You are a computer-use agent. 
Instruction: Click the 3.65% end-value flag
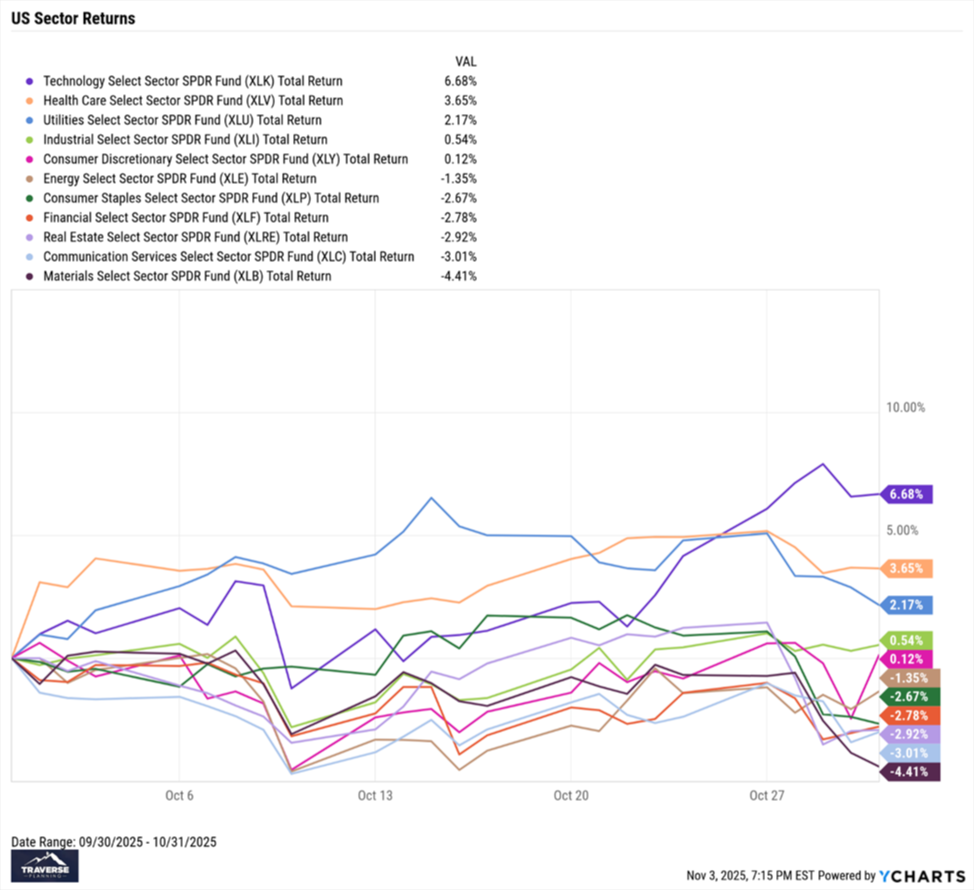907,568
